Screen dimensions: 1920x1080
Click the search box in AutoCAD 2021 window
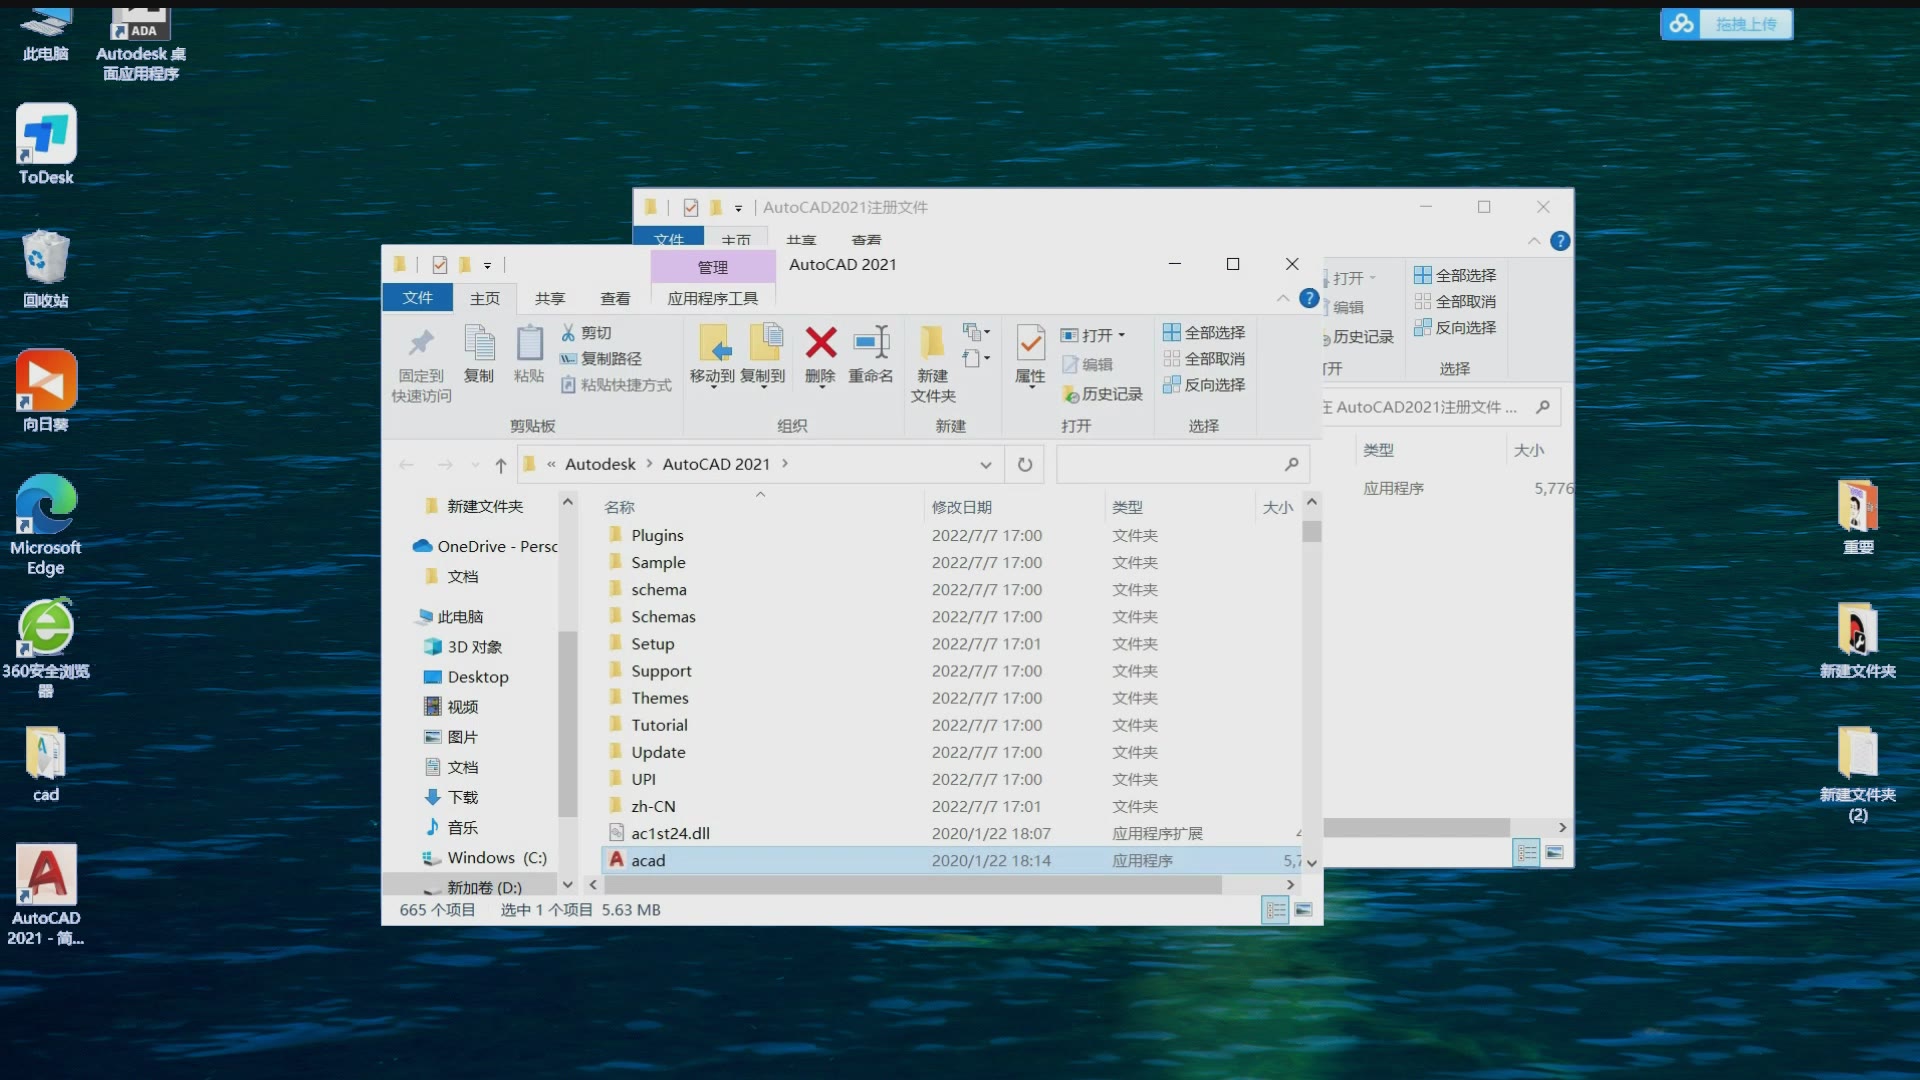pyautogui.click(x=1170, y=464)
